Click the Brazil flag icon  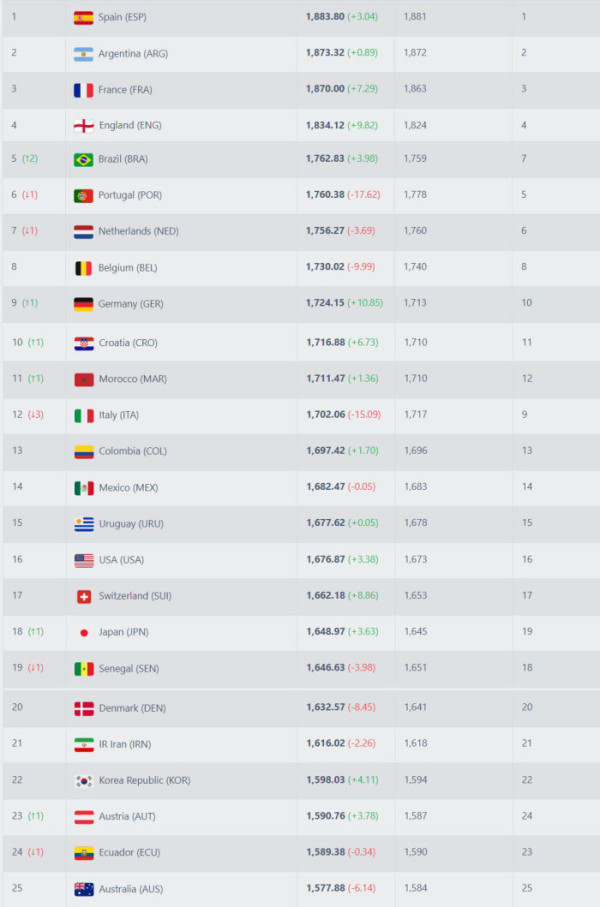pyautogui.click(x=84, y=159)
